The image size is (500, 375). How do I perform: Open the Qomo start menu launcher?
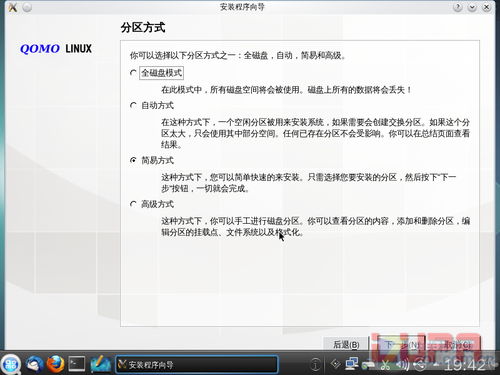tap(11, 364)
